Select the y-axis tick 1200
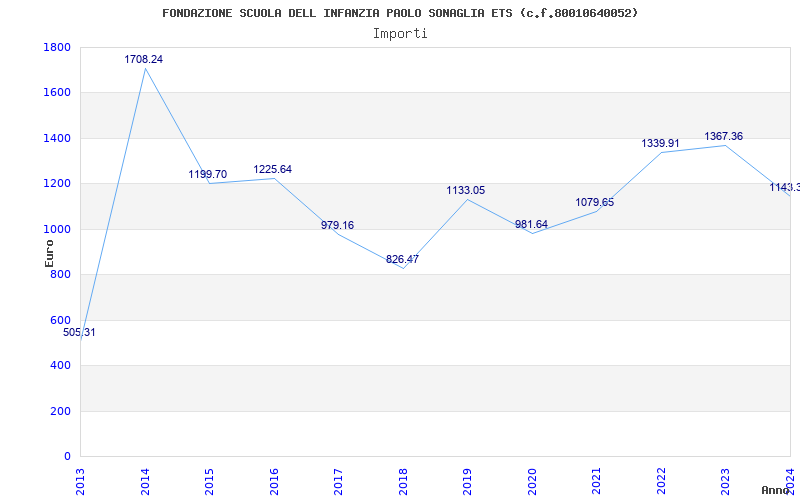The height and width of the screenshot is (500, 800). 57,184
